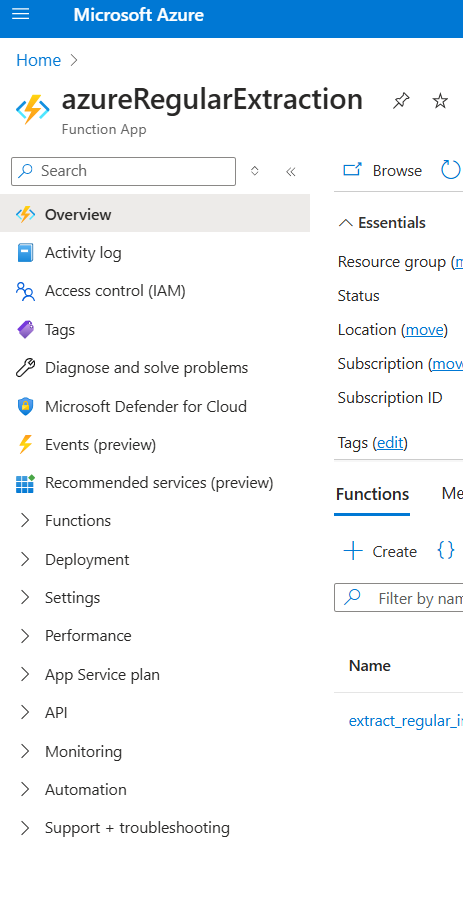Click the Name column header
The image size is (463, 906).
[x=370, y=666]
